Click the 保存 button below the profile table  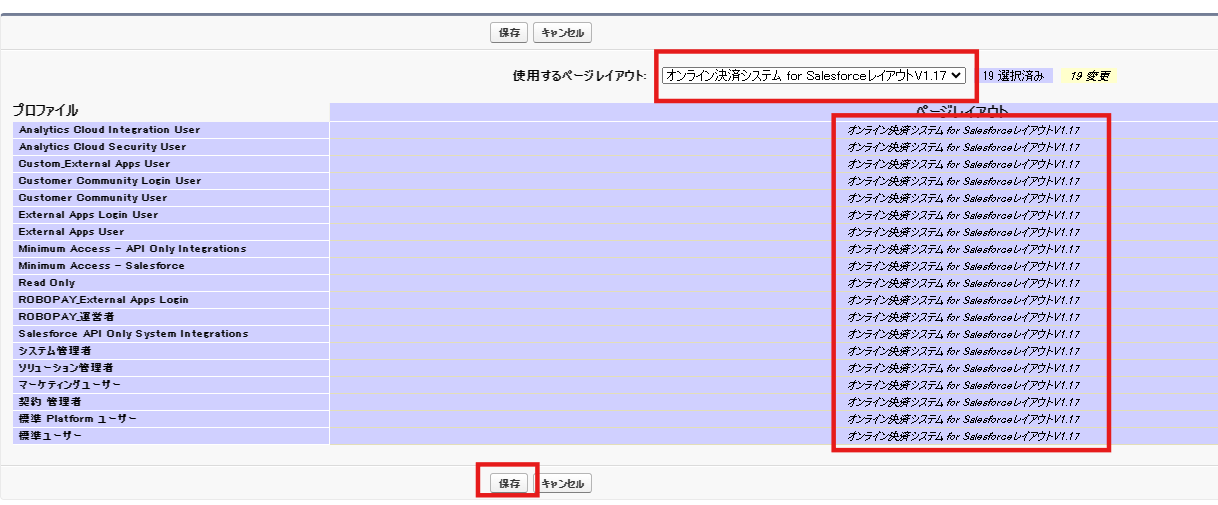(x=509, y=484)
